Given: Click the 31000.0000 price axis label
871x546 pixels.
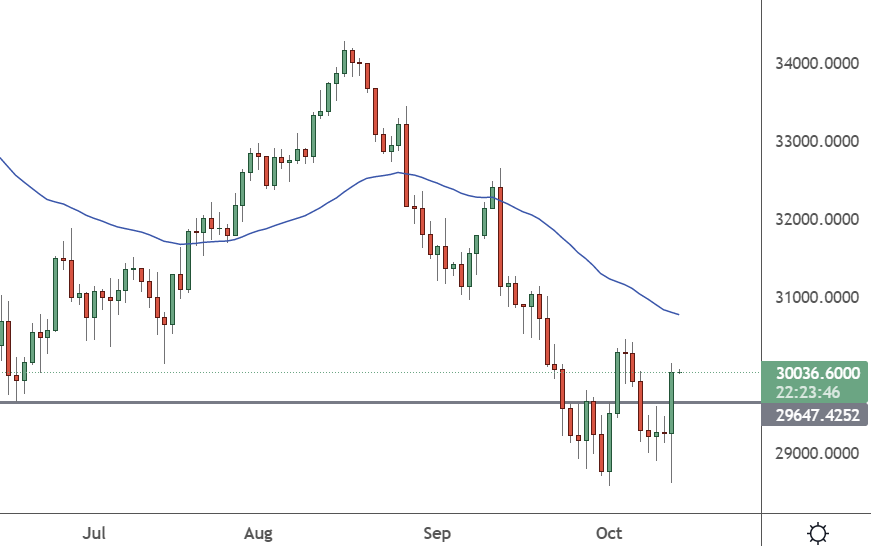Looking at the screenshot, I should click(x=818, y=298).
